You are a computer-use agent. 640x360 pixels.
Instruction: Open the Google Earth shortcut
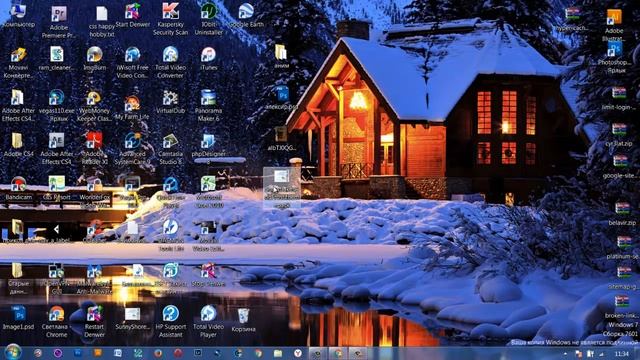pos(246,16)
